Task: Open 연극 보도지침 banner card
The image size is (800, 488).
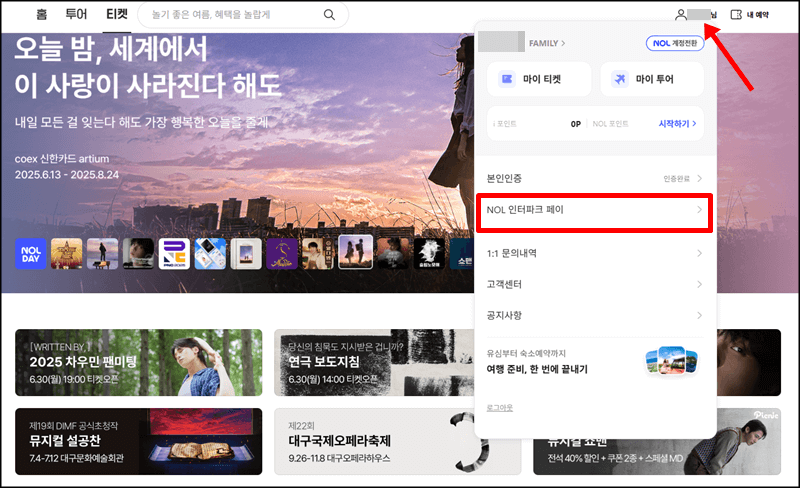Action: (374, 362)
